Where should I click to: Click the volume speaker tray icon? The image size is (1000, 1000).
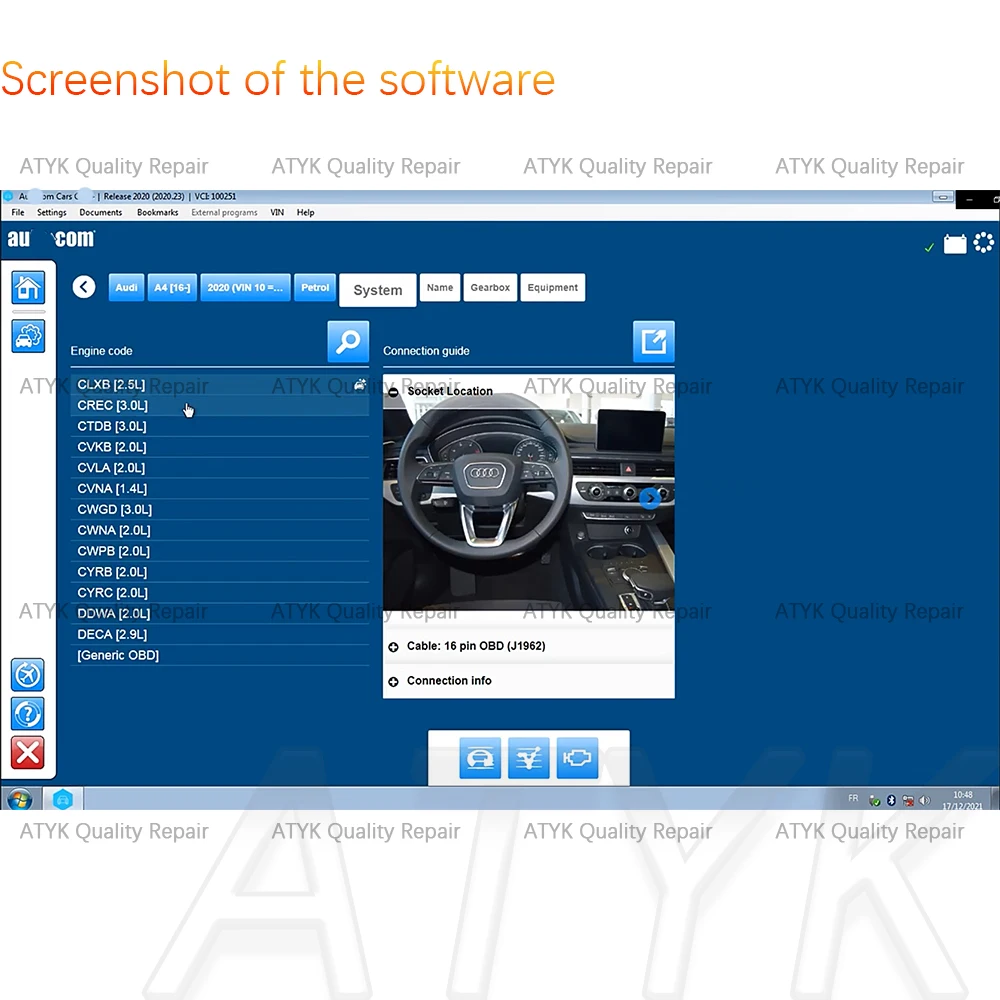[x=925, y=800]
